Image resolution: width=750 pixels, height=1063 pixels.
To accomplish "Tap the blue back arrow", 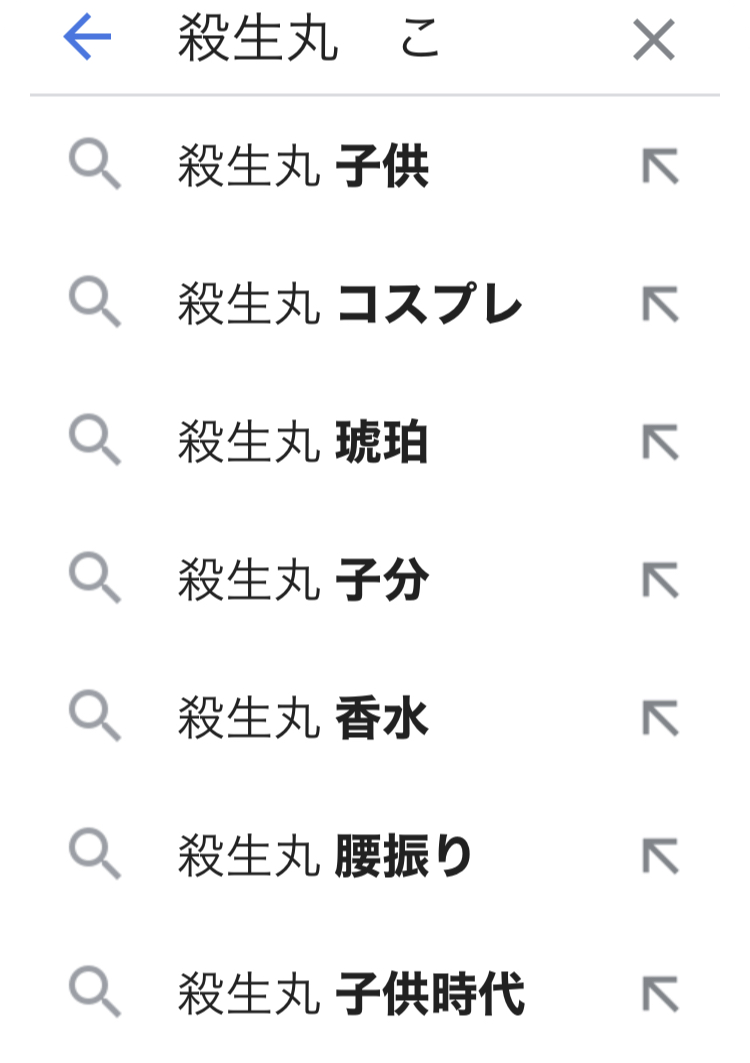I will coord(87,39).
